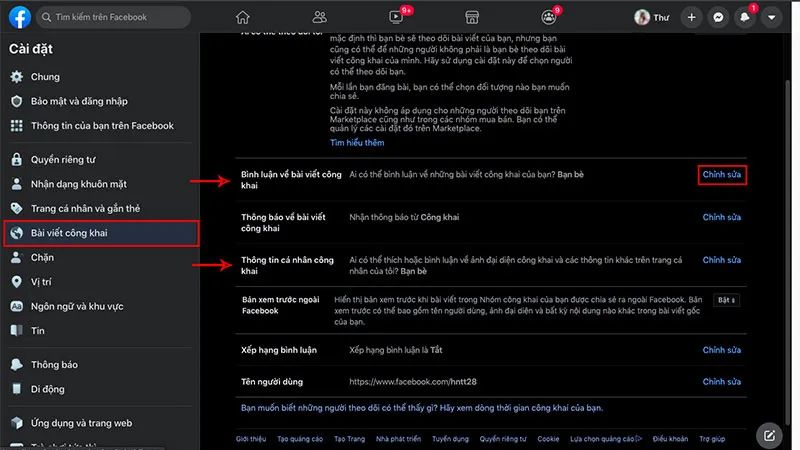
Task: Edit Thông tin cá nhân công khai
Action: point(721,260)
